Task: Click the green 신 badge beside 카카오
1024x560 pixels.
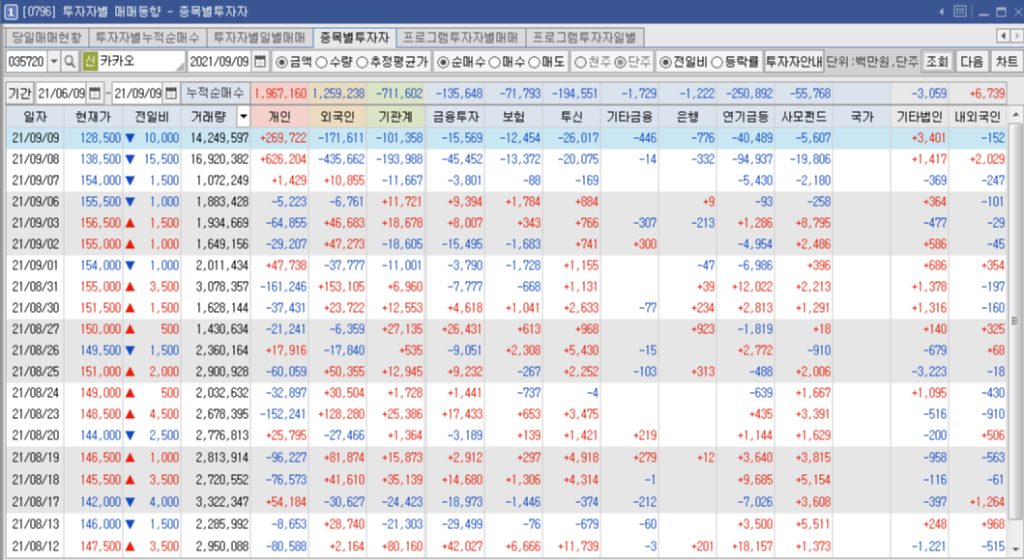Action: [x=89, y=61]
